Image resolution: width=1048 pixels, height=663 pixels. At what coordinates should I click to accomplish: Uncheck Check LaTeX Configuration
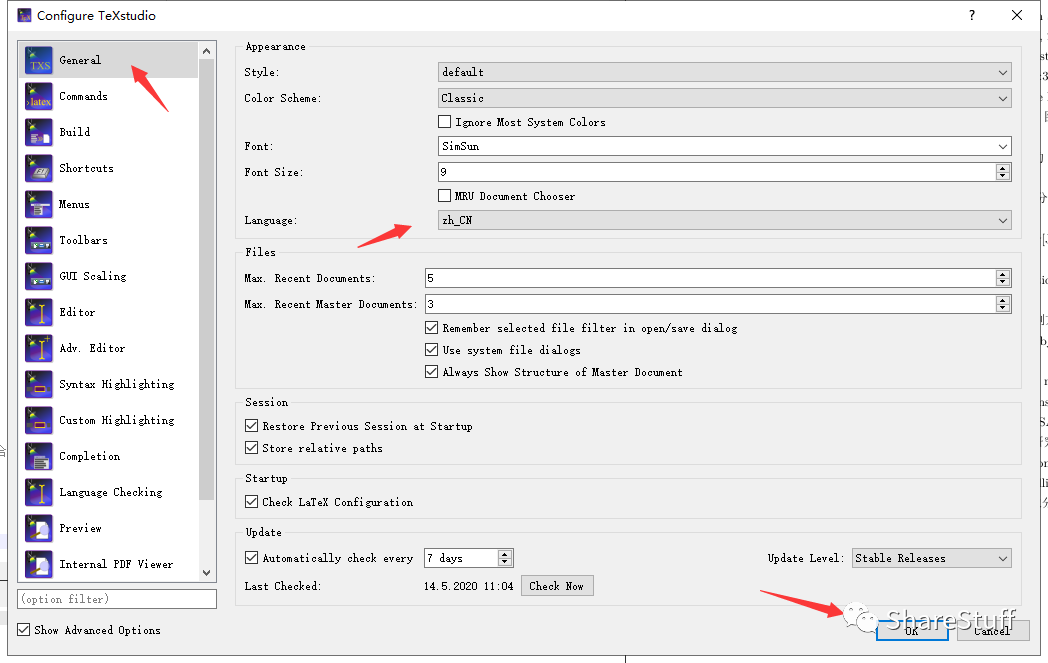[251, 502]
